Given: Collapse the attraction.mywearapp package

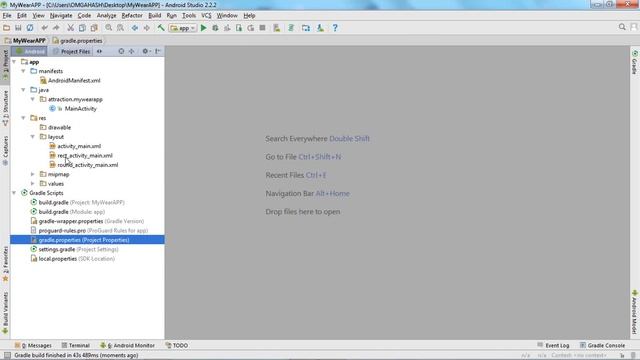Looking at the screenshot, I should click(33, 99).
